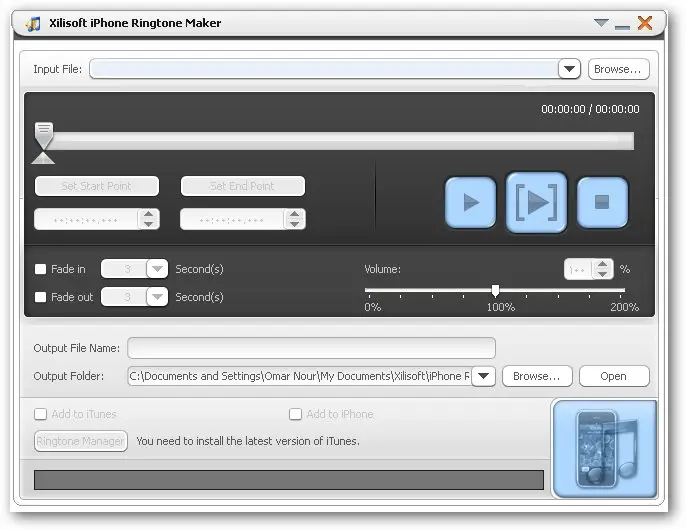
Task: Click the volume slider thumb at 100%
Action: [x=495, y=291]
